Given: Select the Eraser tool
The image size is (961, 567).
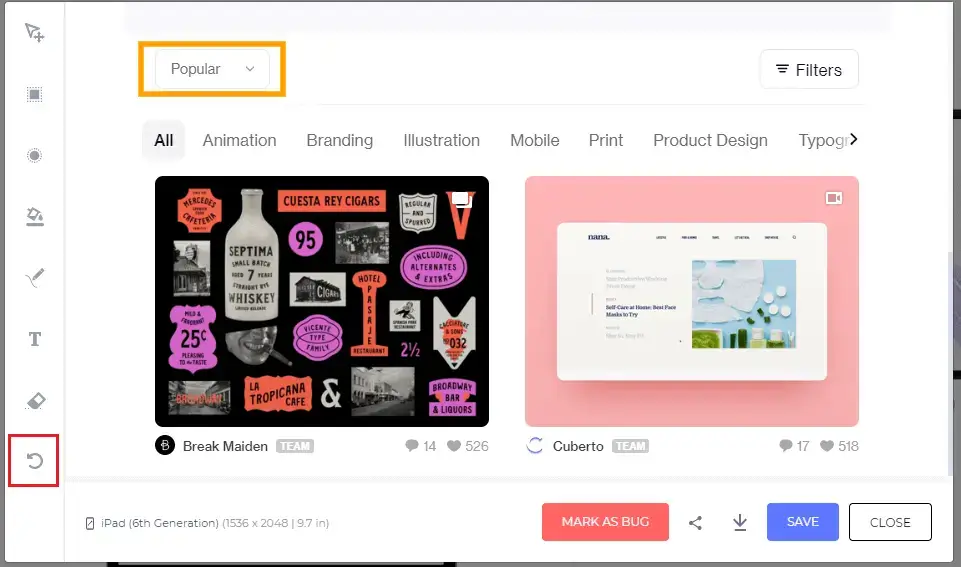Looking at the screenshot, I should point(35,401).
